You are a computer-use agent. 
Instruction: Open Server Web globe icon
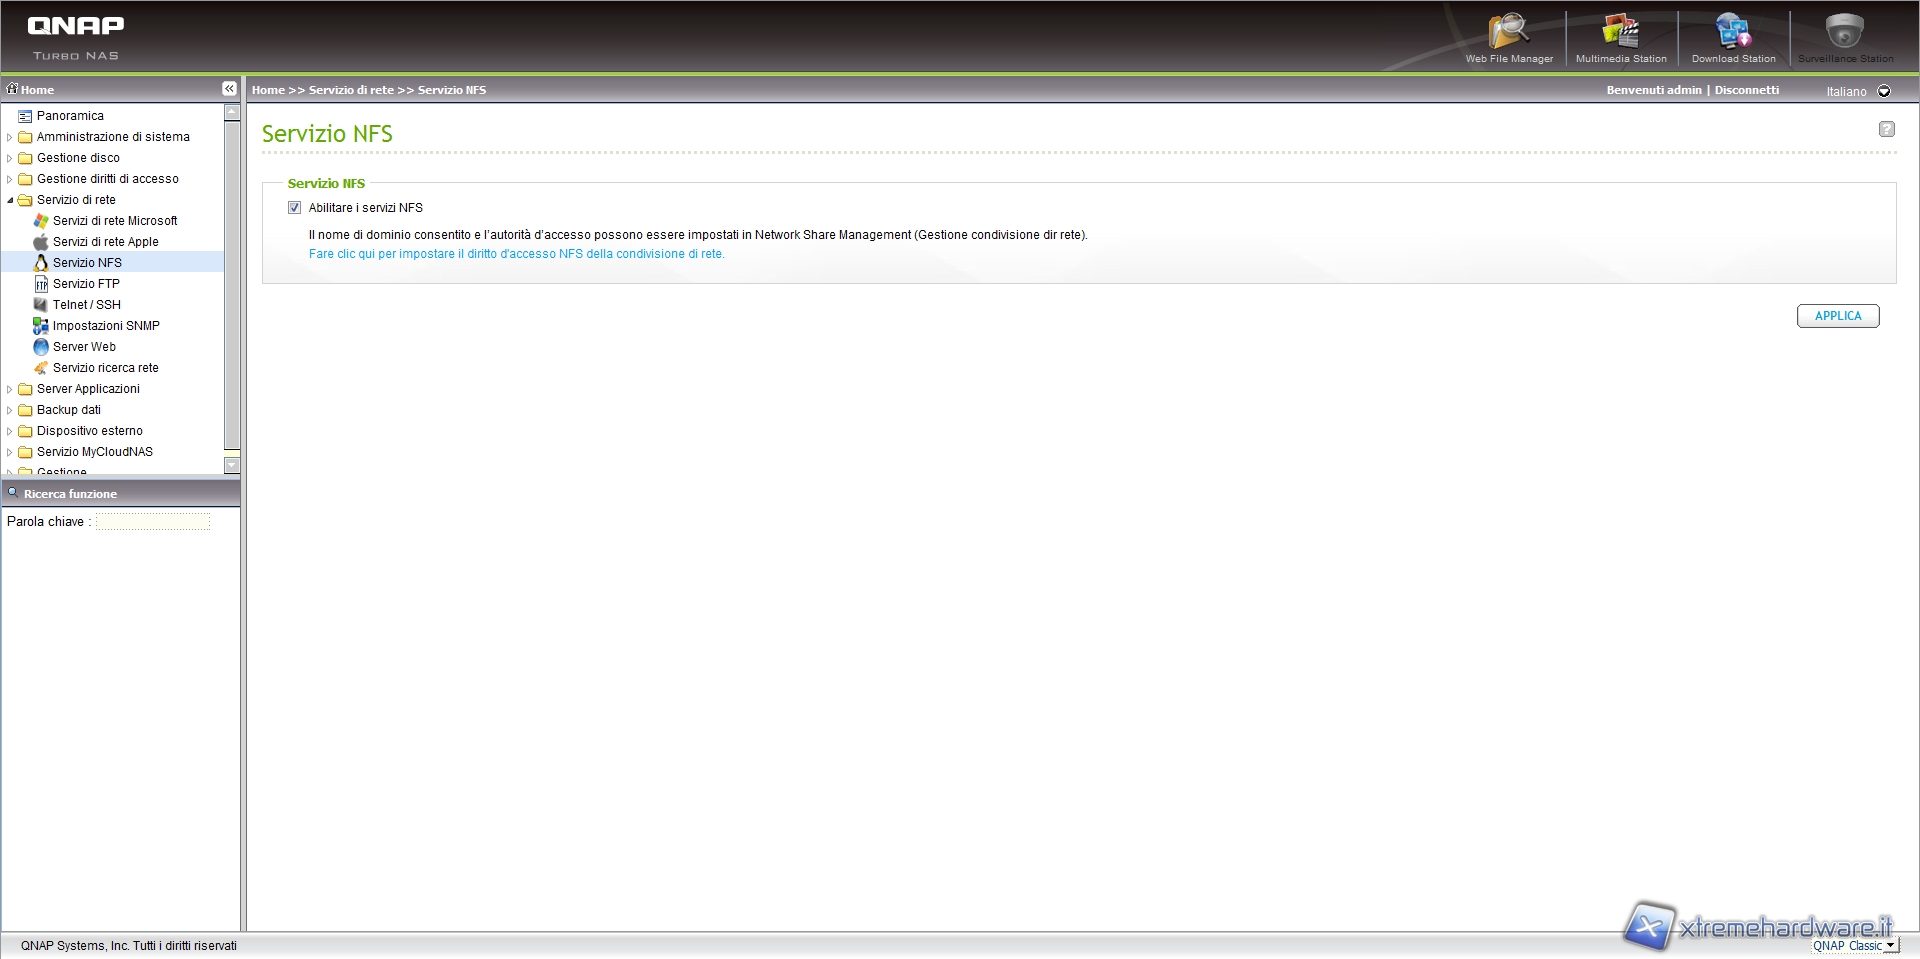click(x=41, y=347)
